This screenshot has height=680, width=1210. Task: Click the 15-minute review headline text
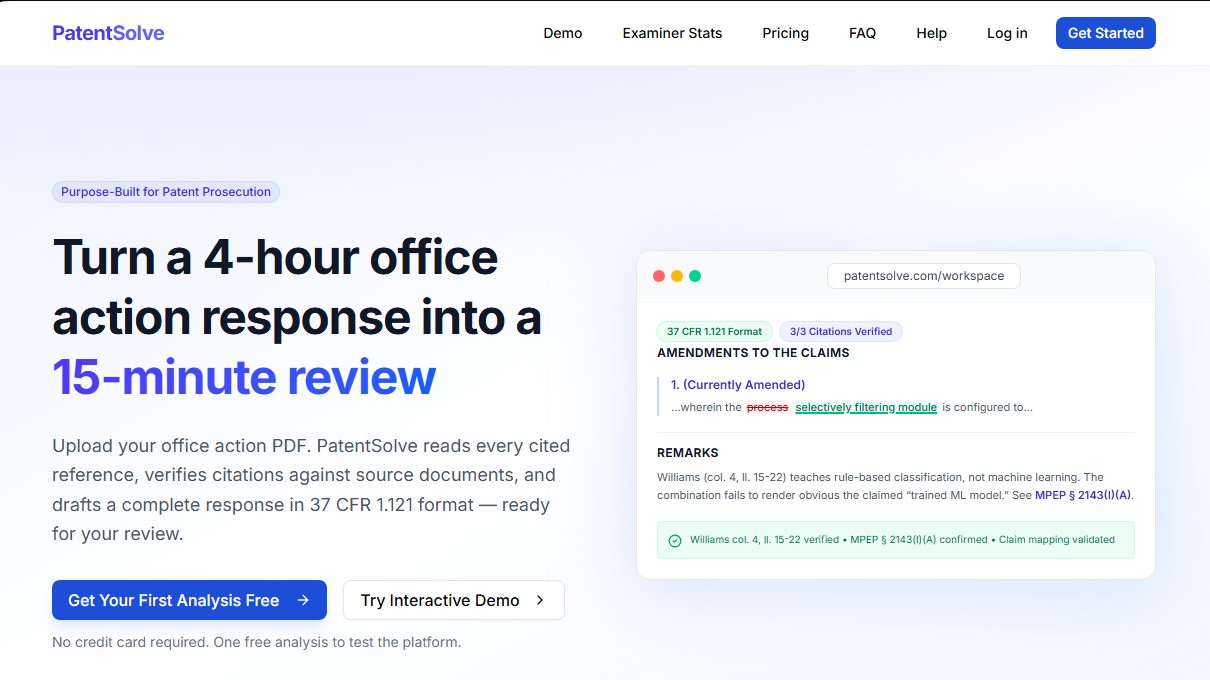[244, 377]
